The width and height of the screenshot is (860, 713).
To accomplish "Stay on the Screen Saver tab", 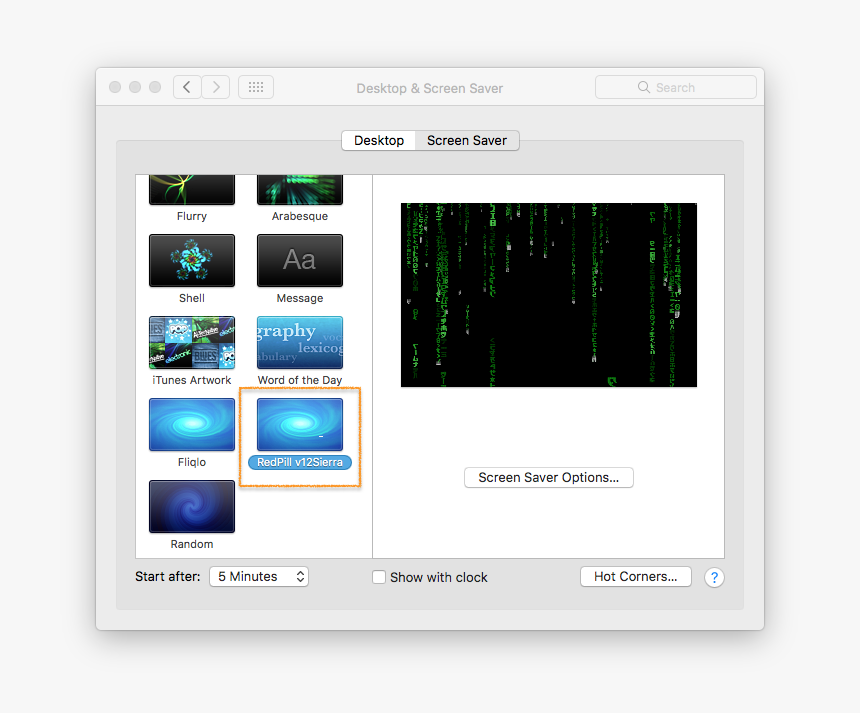I will click(466, 140).
